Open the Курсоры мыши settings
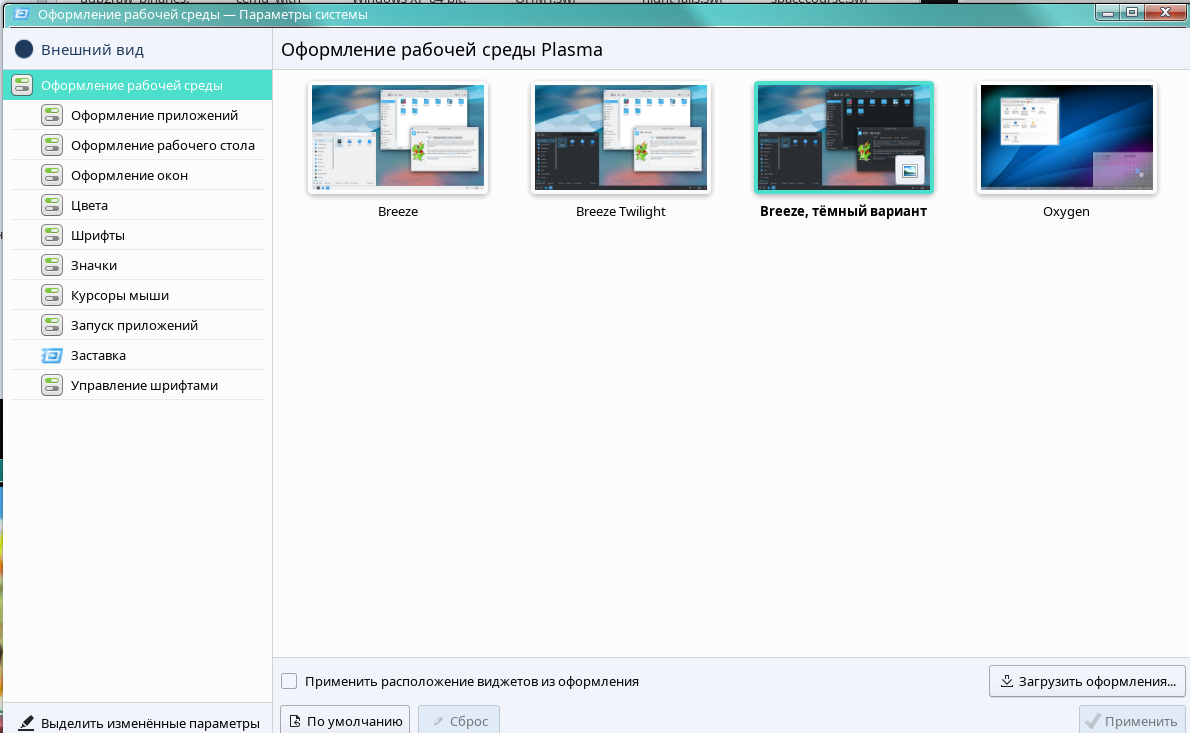The width and height of the screenshot is (1190, 733). pyautogui.click(x=138, y=295)
